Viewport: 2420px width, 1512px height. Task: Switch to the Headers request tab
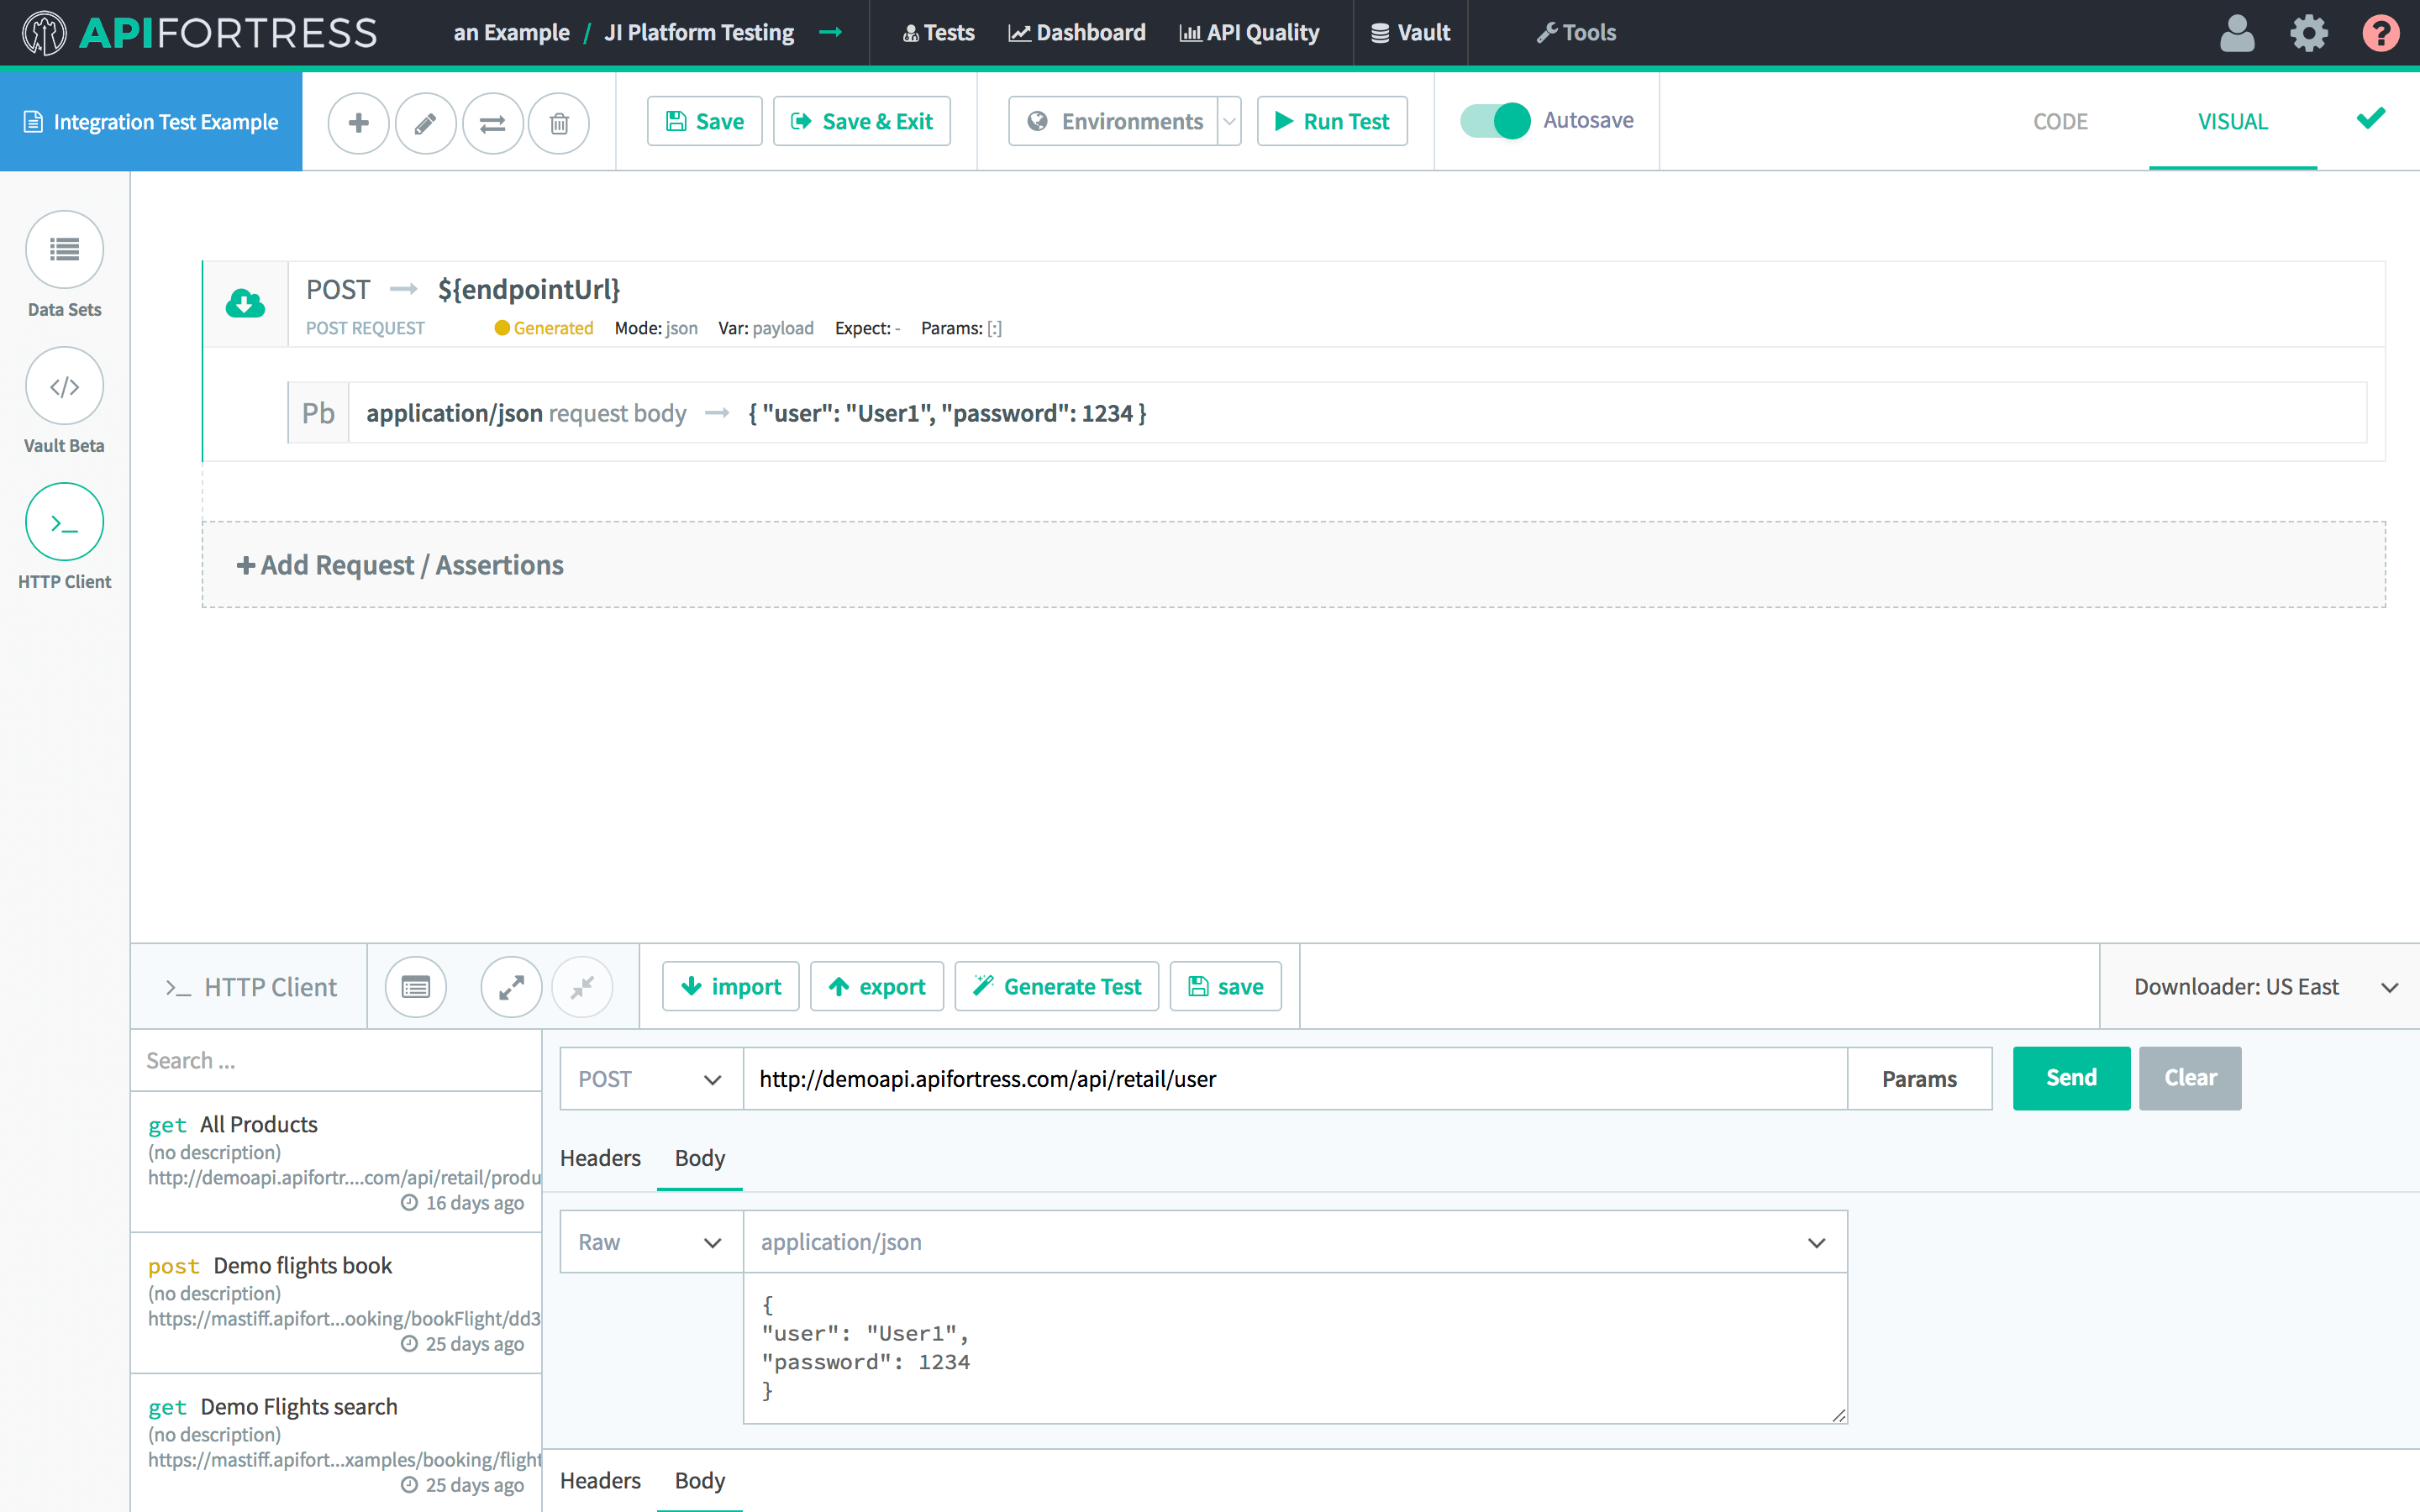(x=600, y=1158)
